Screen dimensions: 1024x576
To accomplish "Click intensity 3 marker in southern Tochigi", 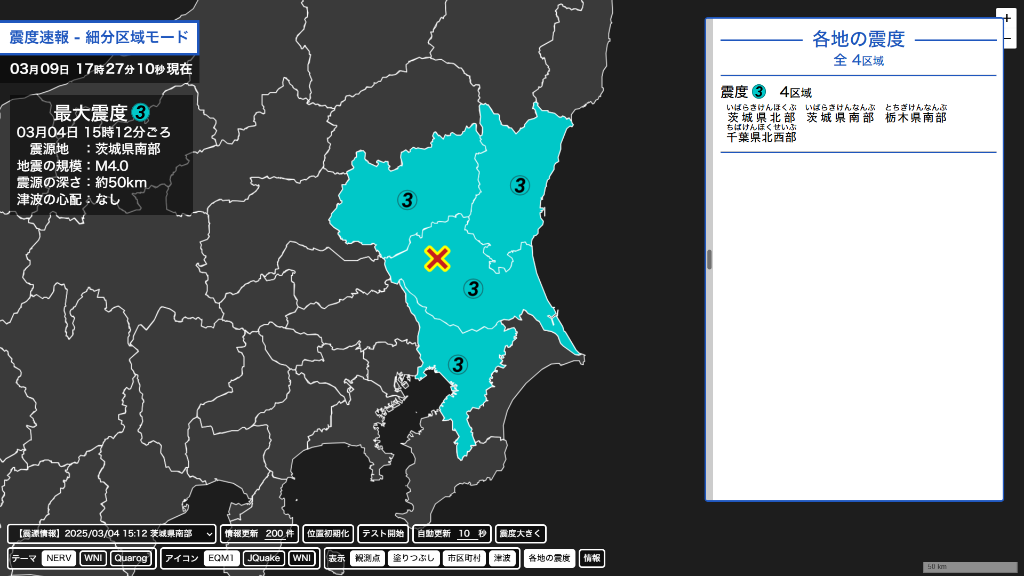I will pos(406,199).
